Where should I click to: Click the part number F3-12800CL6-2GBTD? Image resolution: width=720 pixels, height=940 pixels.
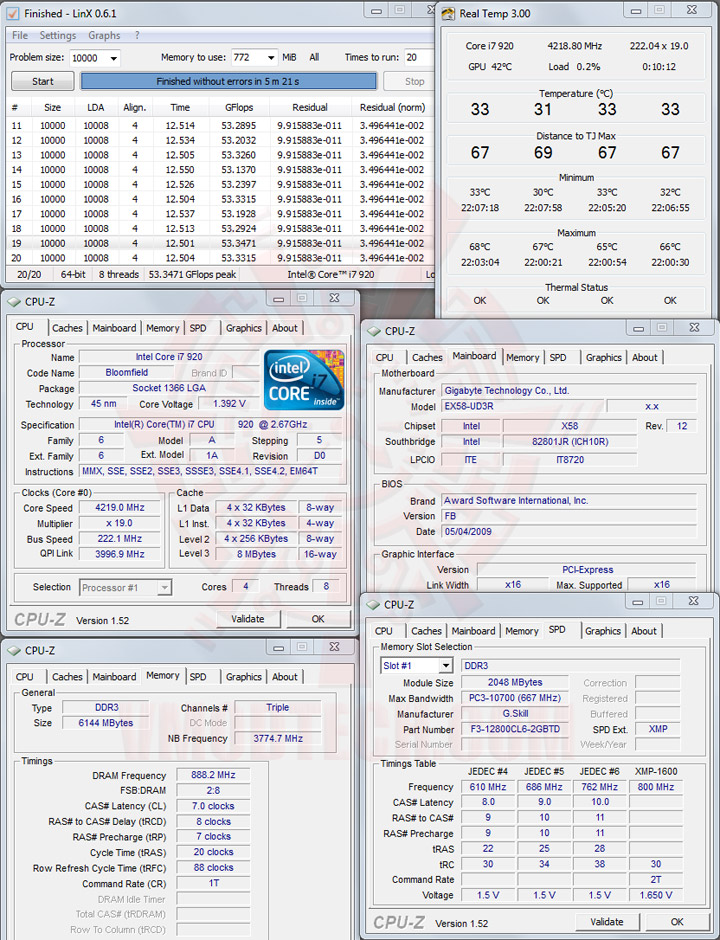click(x=515, y=729)
